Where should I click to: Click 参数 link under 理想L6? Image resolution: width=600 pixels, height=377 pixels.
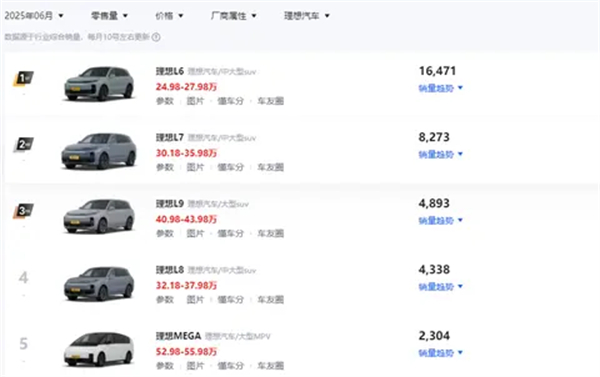[x=165, y=101]
